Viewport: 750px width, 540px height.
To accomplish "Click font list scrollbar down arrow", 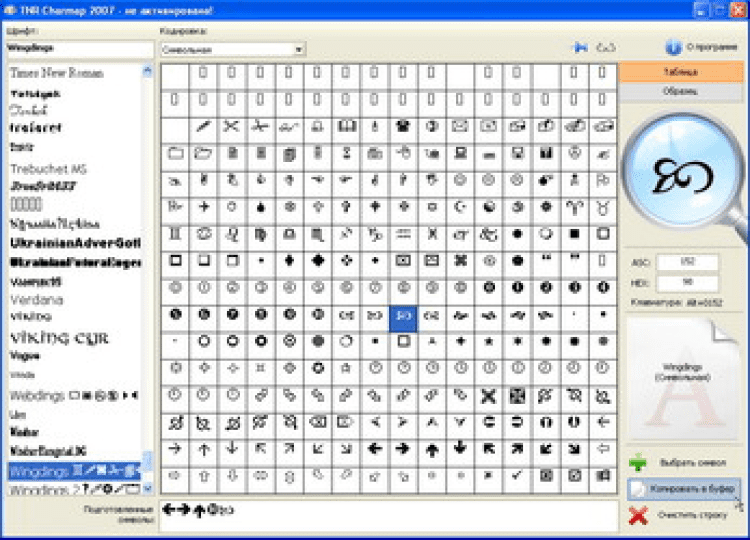I will [x=147, y=488].
